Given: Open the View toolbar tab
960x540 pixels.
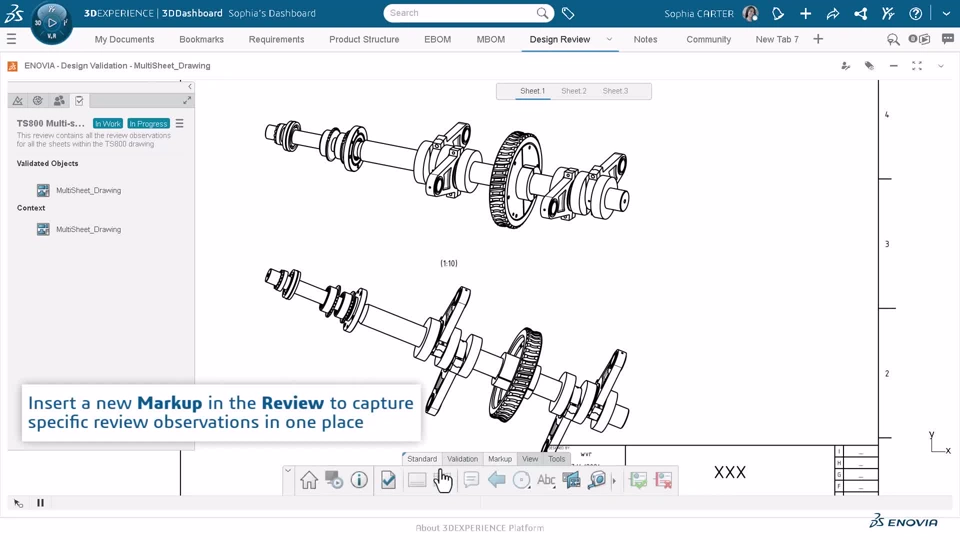Looking at the screenshot, I should point(530,459).
